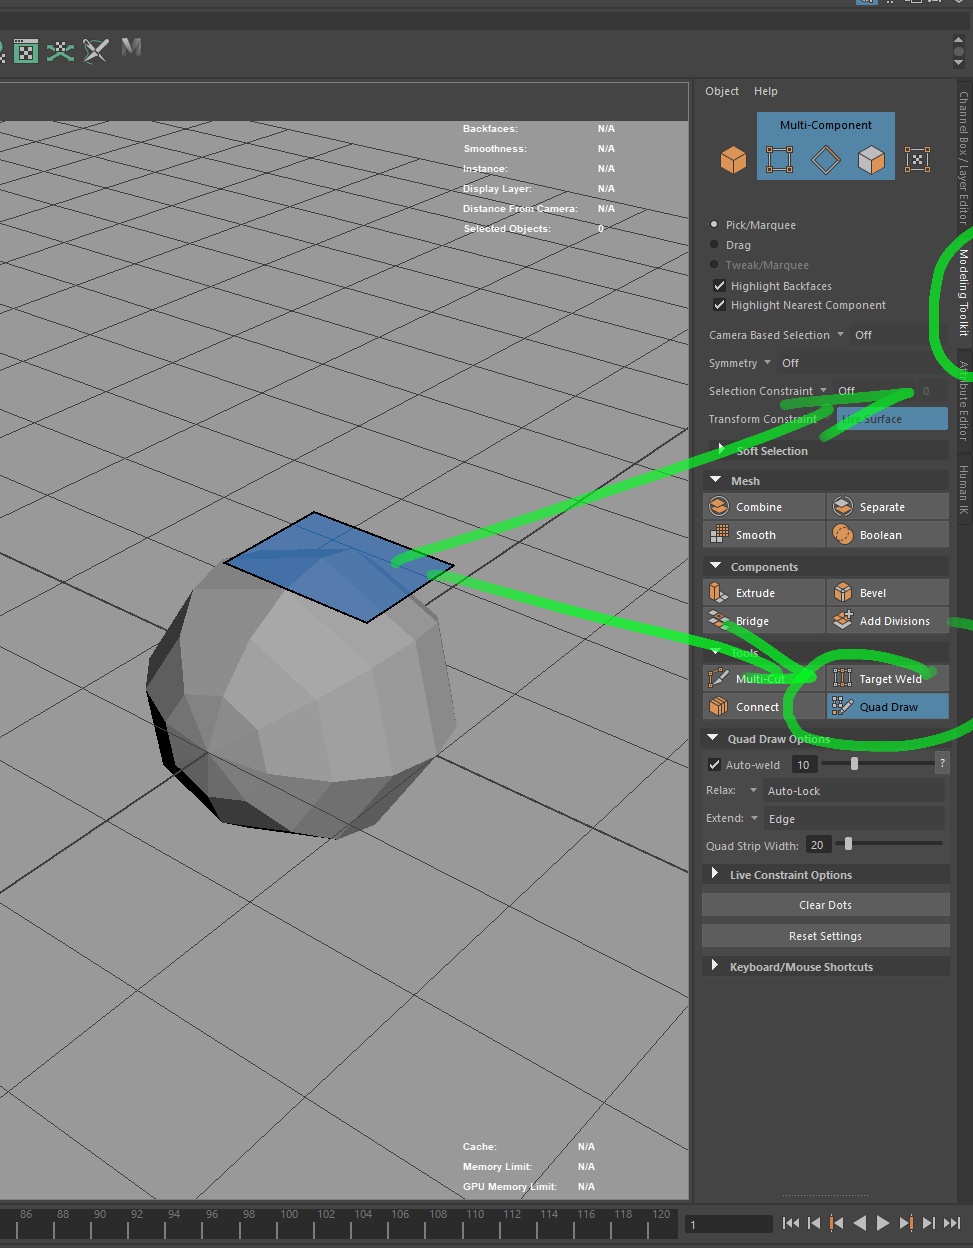The height and width of the screenshot is (1248, 973).
Task: Click the Edge selection mode icon
Action: point(825,160)
